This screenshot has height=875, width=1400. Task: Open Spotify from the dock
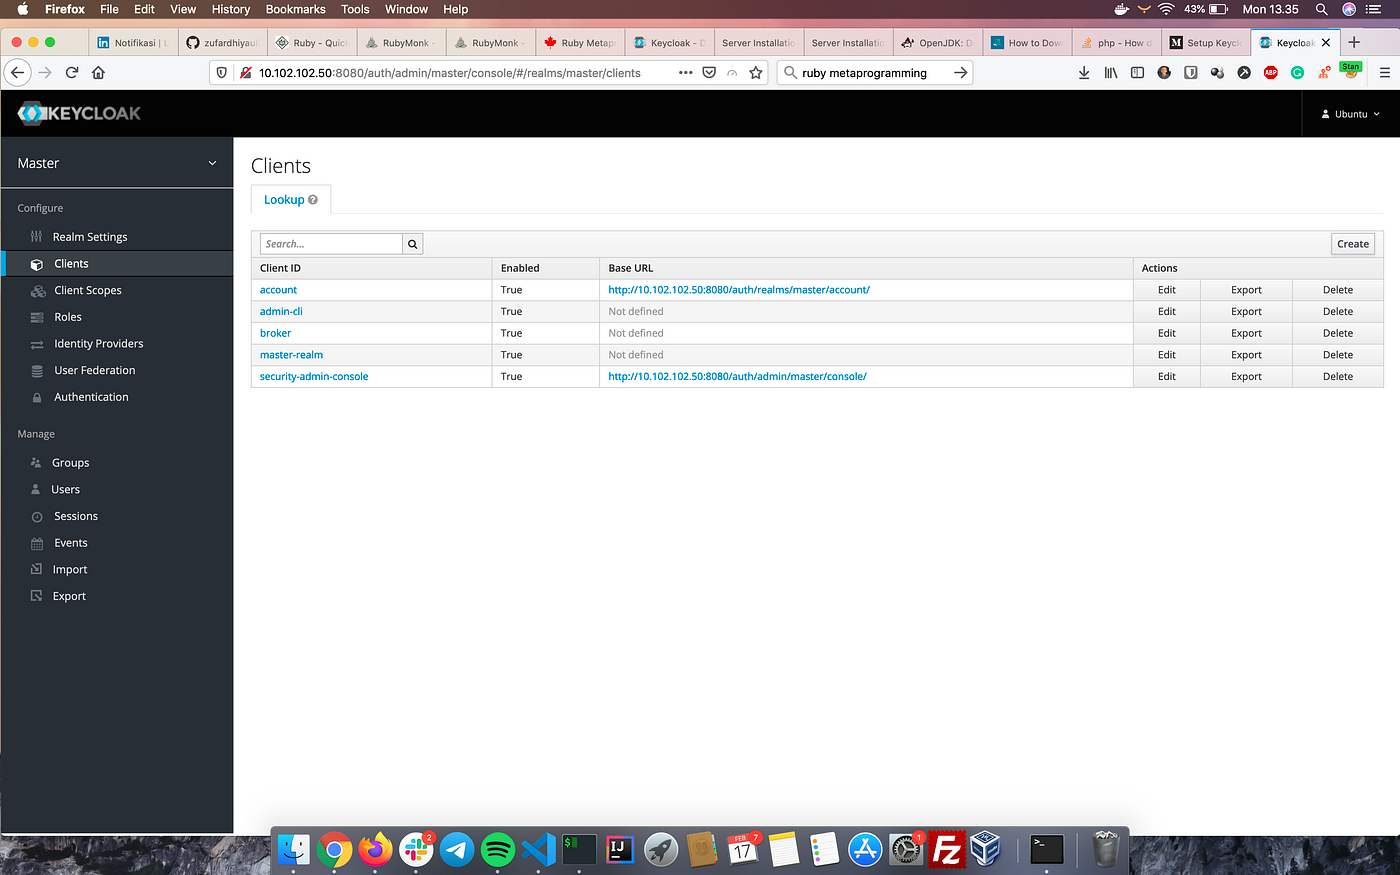[498, 850]
